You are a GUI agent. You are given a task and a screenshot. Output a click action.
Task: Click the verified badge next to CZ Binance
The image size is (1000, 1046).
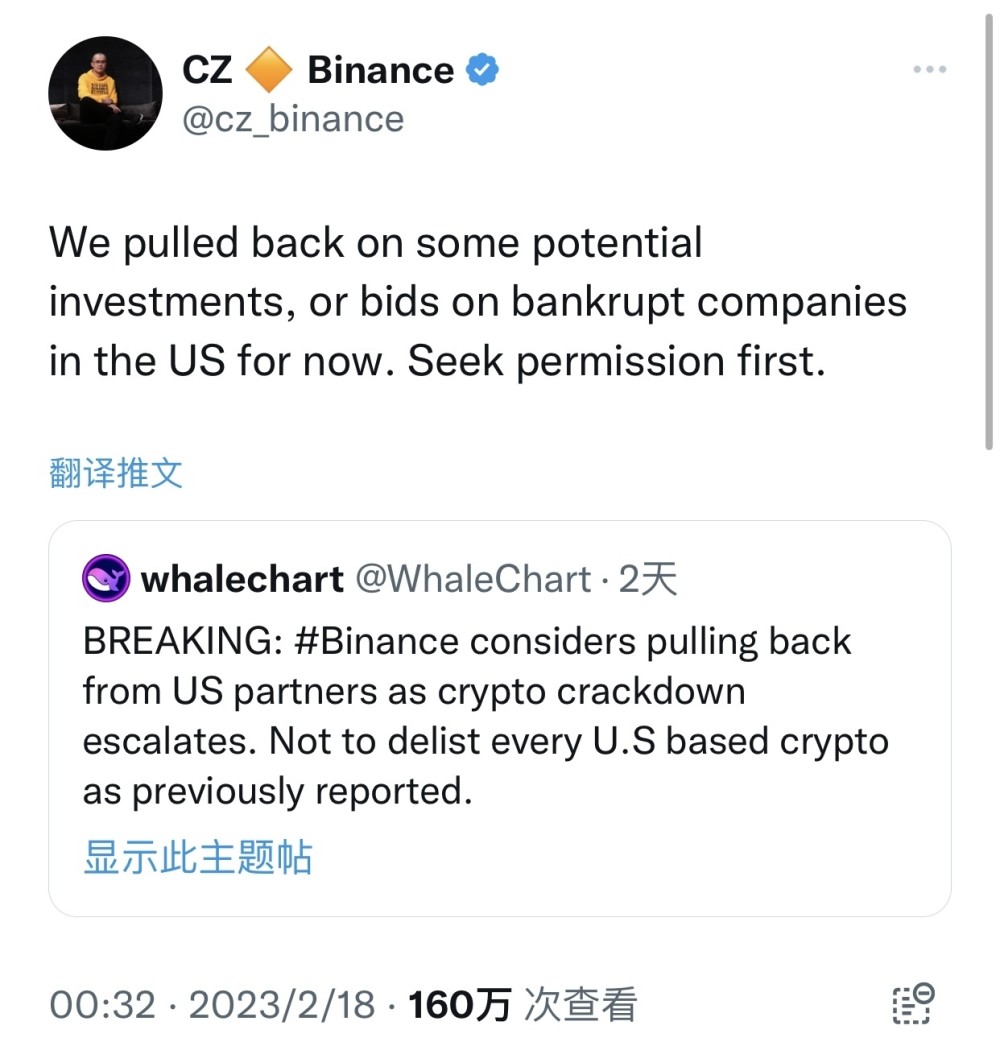482,68
